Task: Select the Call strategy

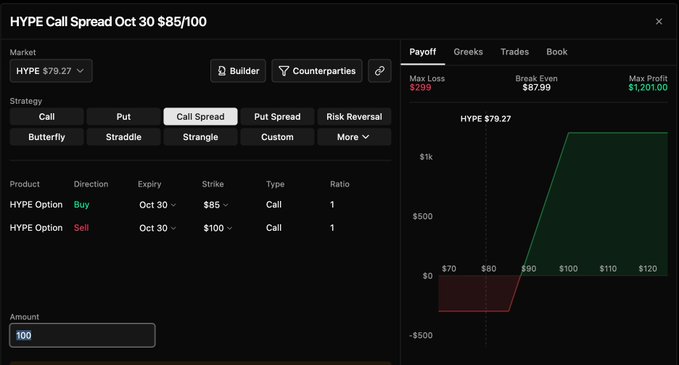Action: pyautogui.click(x=47, y=116)
